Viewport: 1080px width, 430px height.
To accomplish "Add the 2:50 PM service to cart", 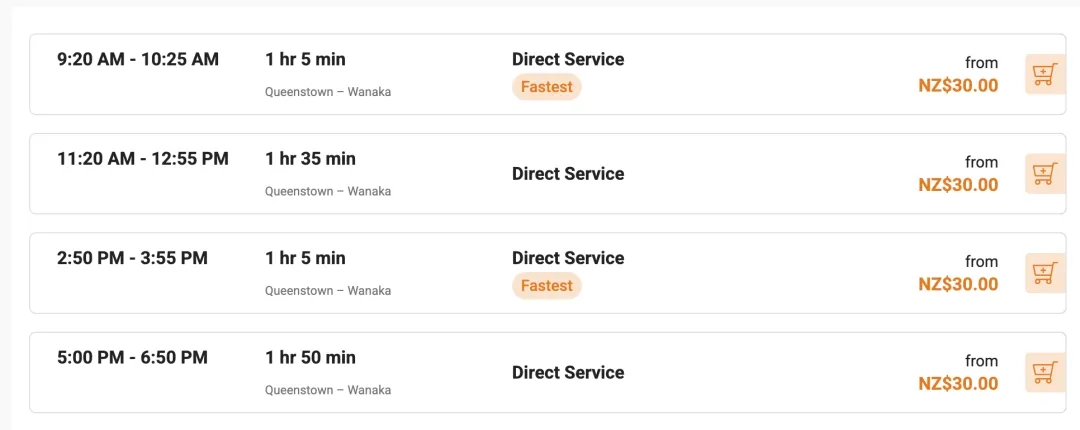I will coord(1045,272).
